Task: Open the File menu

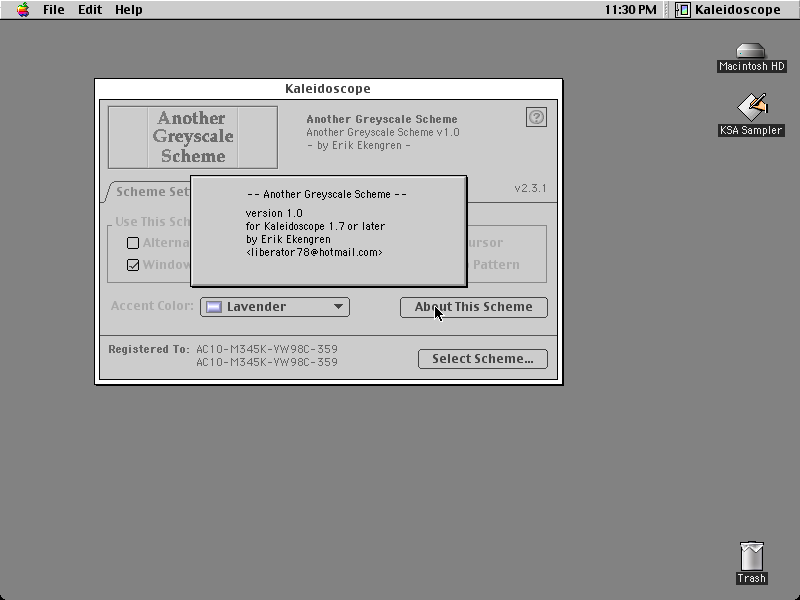Action: 54,10
